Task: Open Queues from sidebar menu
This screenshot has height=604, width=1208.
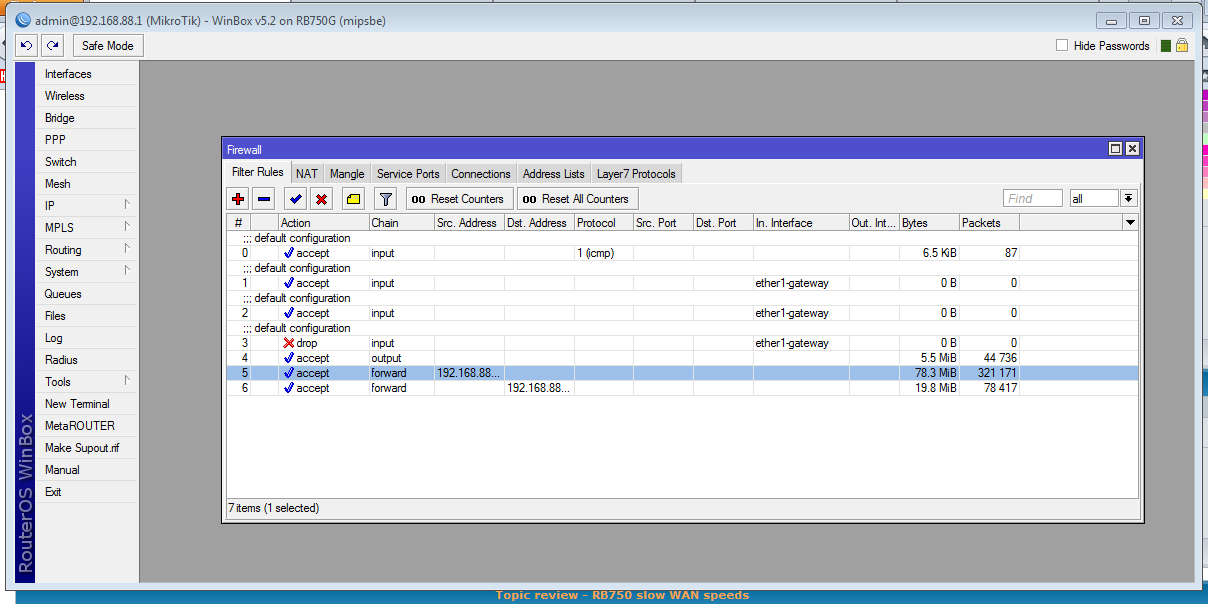Action: point(88,293)
